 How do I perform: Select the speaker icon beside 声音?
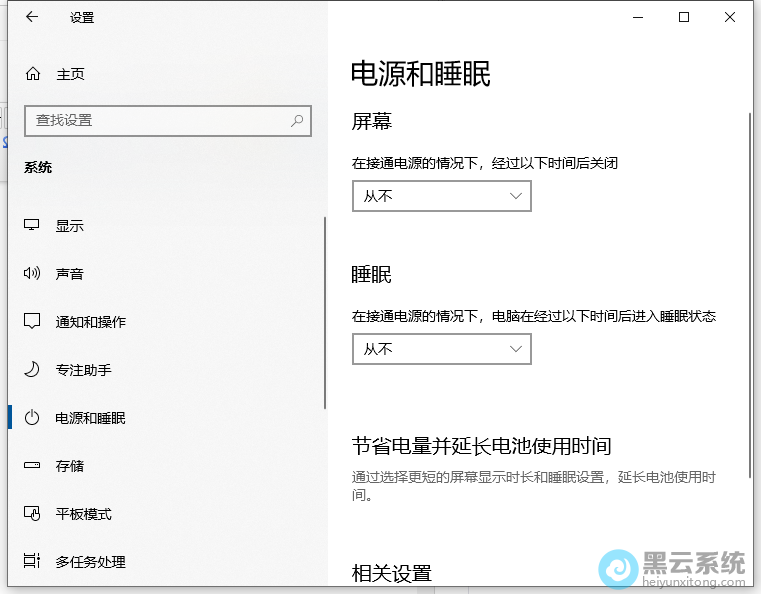point(32,274)
